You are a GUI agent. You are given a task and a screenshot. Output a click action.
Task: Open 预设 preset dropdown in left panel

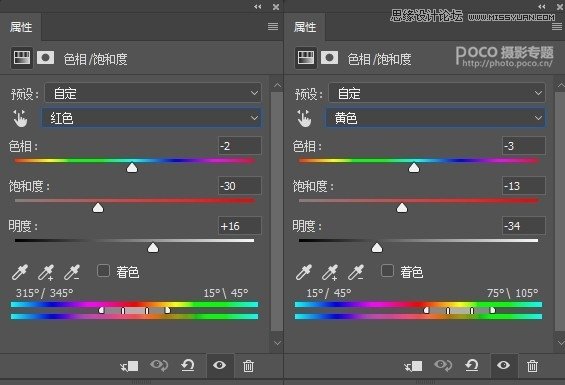coord(153,93)
